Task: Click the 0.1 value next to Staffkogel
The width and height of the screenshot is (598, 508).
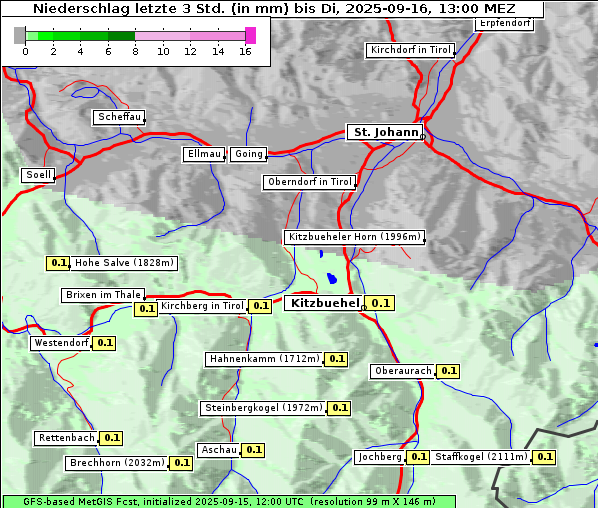Action: click(x=544, y=457)
